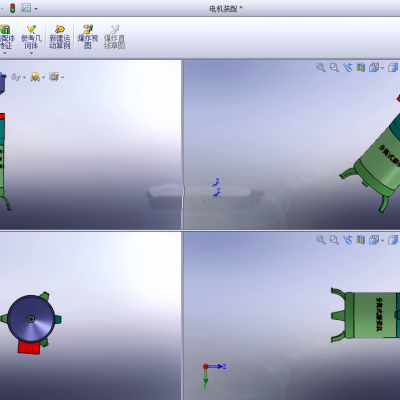This screenshot has width=400, height=400.
Task: Select Zoom to Area in upper-right viewport
Action: [334, 67]
